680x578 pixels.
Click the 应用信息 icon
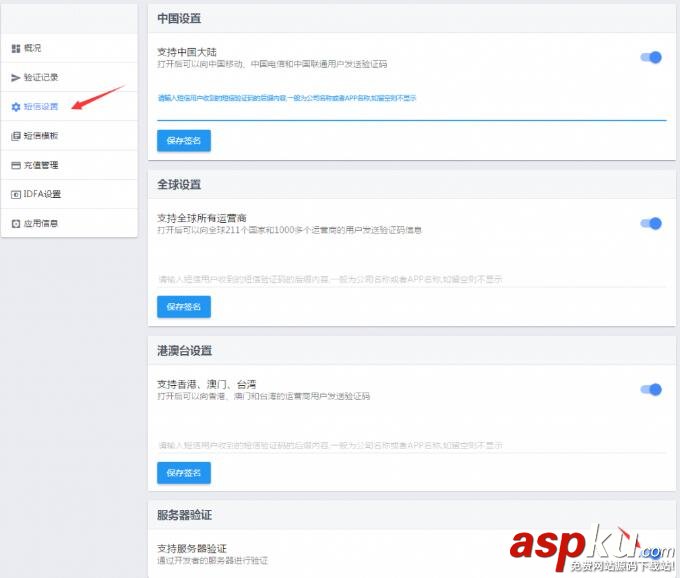(x=16, y=224)
